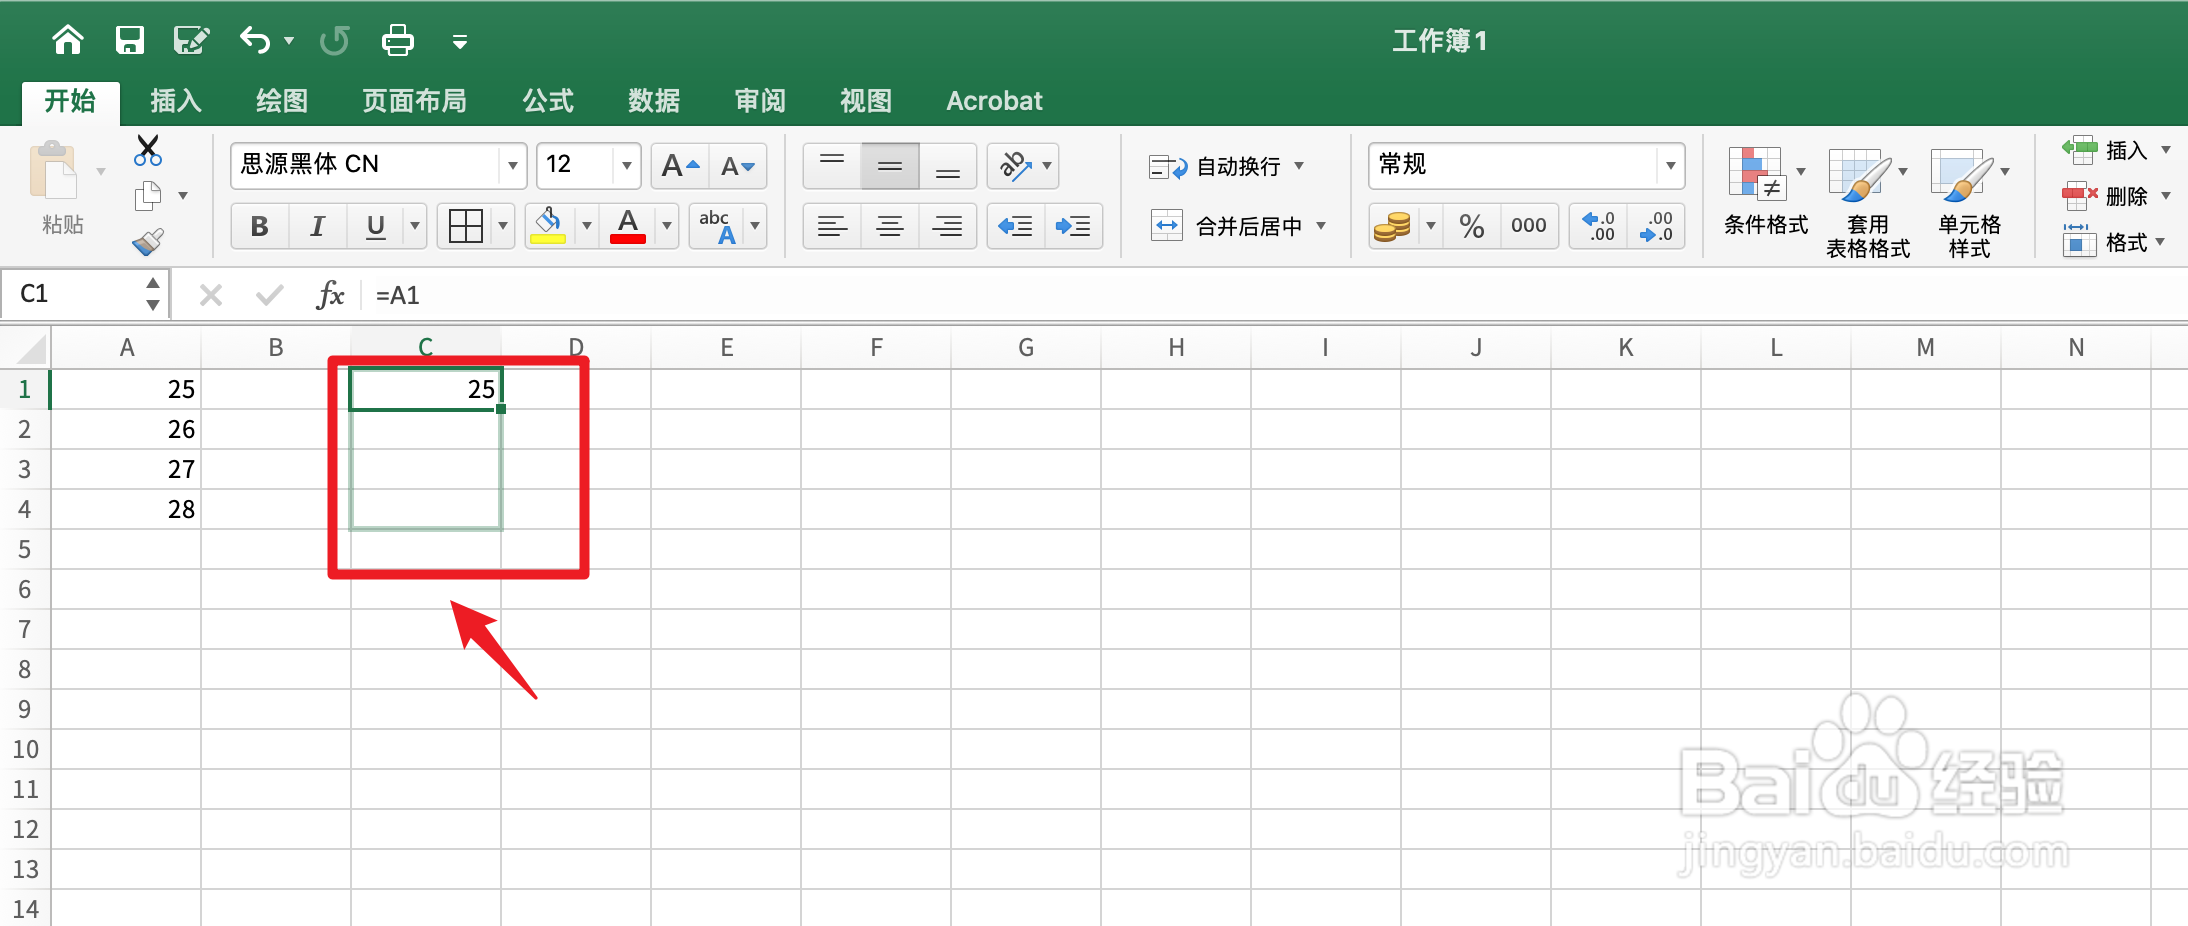Decrease indent

point(1016,226)
